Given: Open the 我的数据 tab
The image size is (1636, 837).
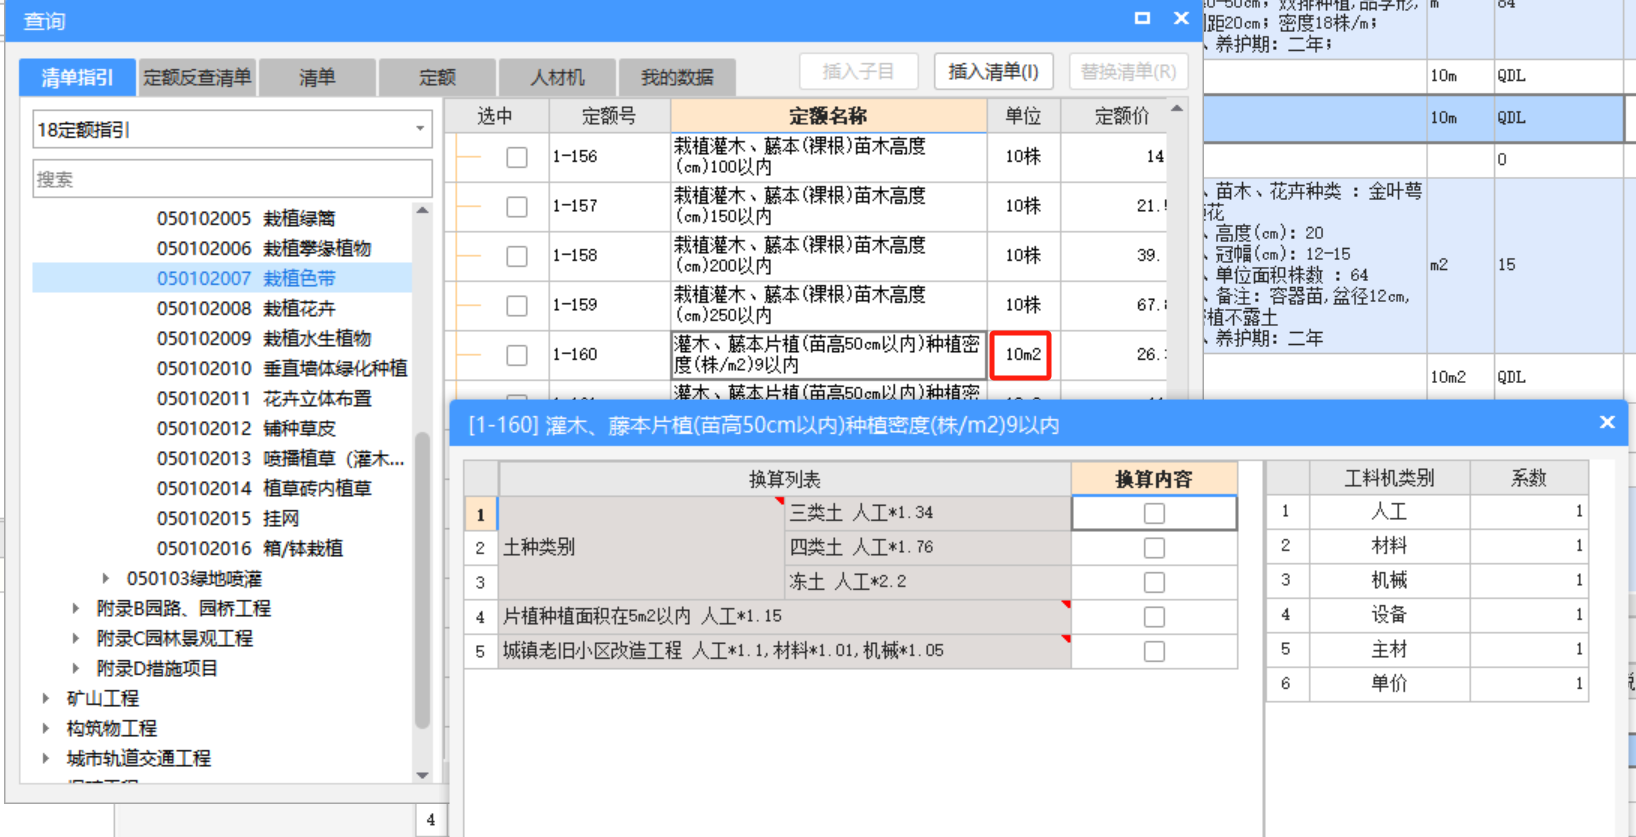Looking at the screenshot, I should click(x=677, y=77).
